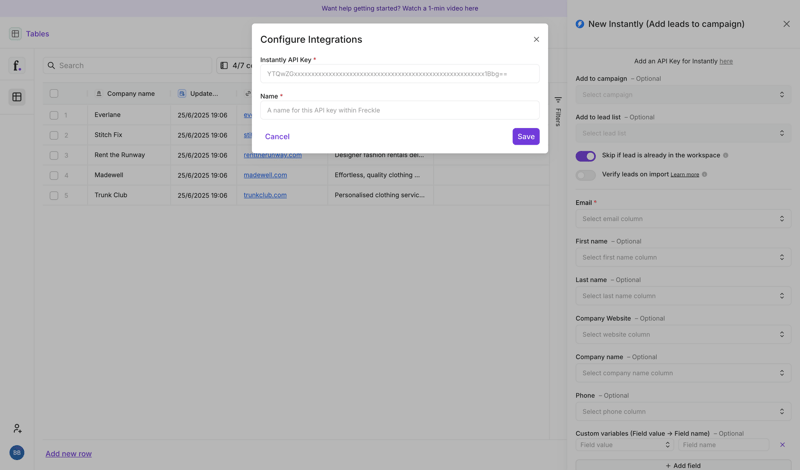Click the Field name input
Viewport: 800px width, 470px height.
click(x=723, y=445)
